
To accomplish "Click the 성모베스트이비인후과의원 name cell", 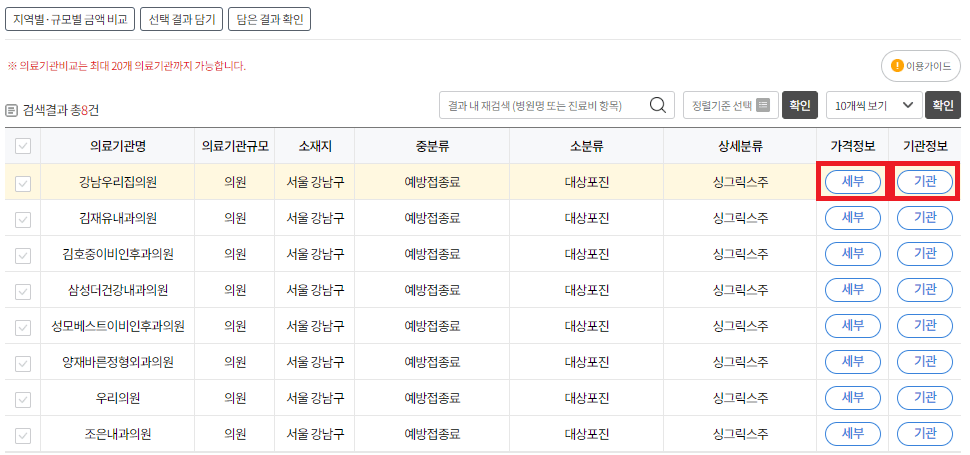I will pyautogui.click(x=118, y=326).
